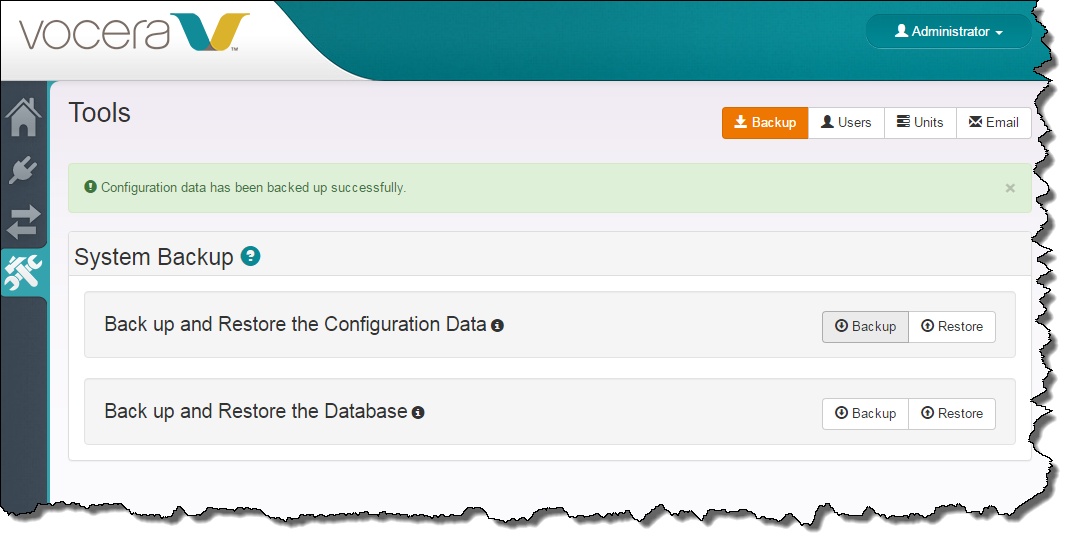The image size is (1075, 546).
Task: Back up the Database
Action: (866, 414)
